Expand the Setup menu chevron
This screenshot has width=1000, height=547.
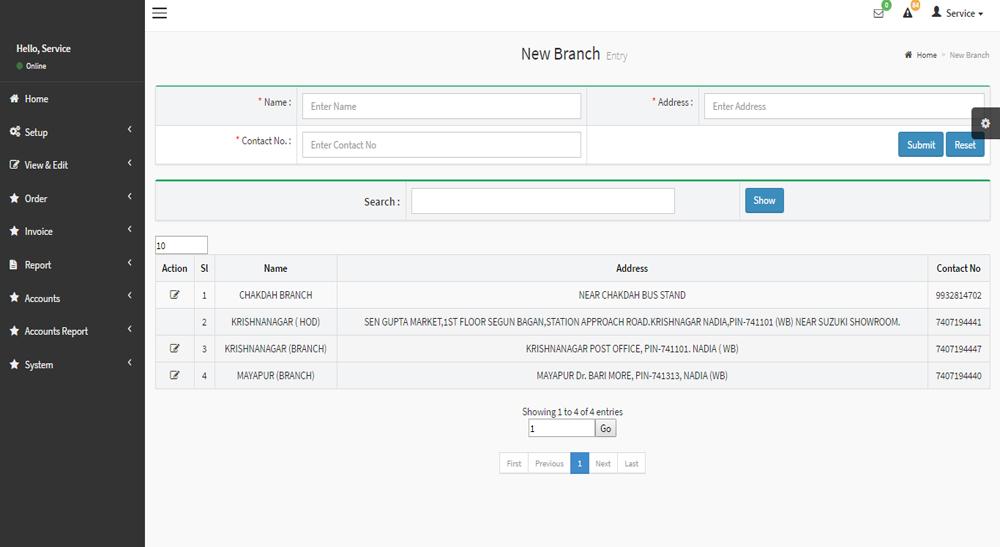pyautogui.click(x=129, y=129)
